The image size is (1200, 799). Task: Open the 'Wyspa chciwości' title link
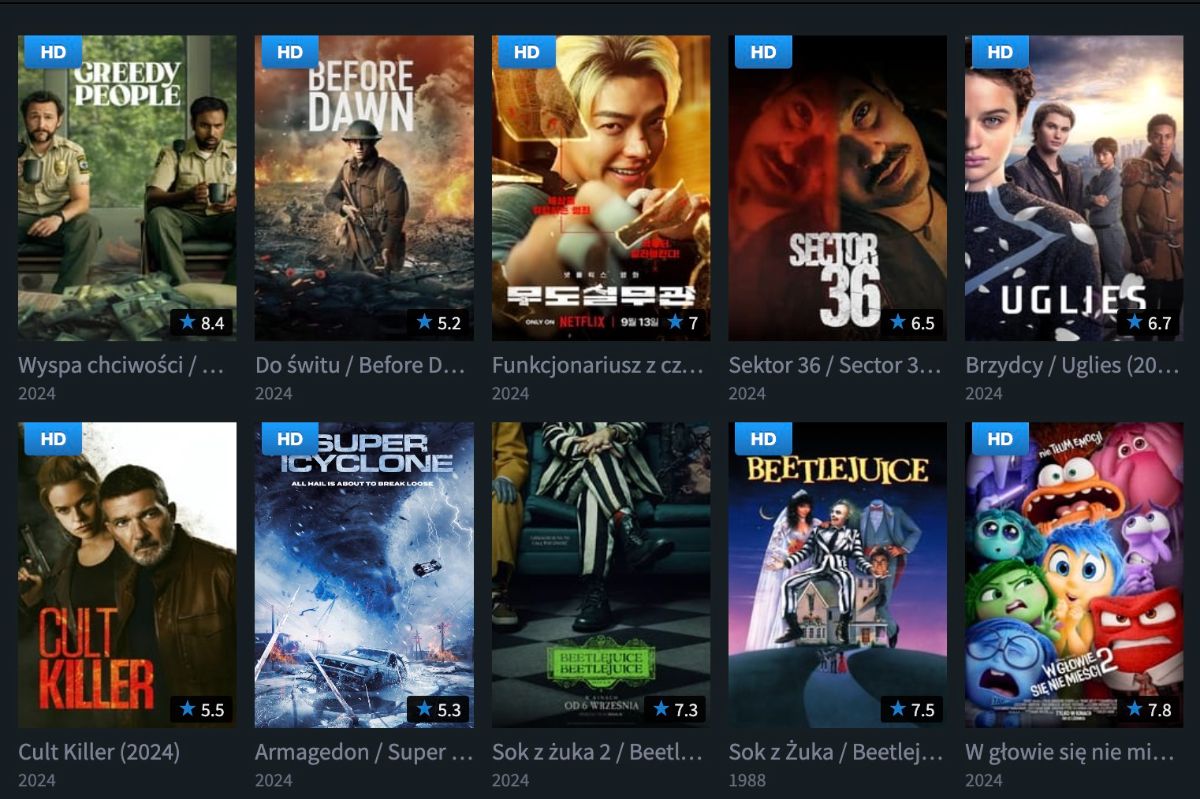(x=121, y=365)
